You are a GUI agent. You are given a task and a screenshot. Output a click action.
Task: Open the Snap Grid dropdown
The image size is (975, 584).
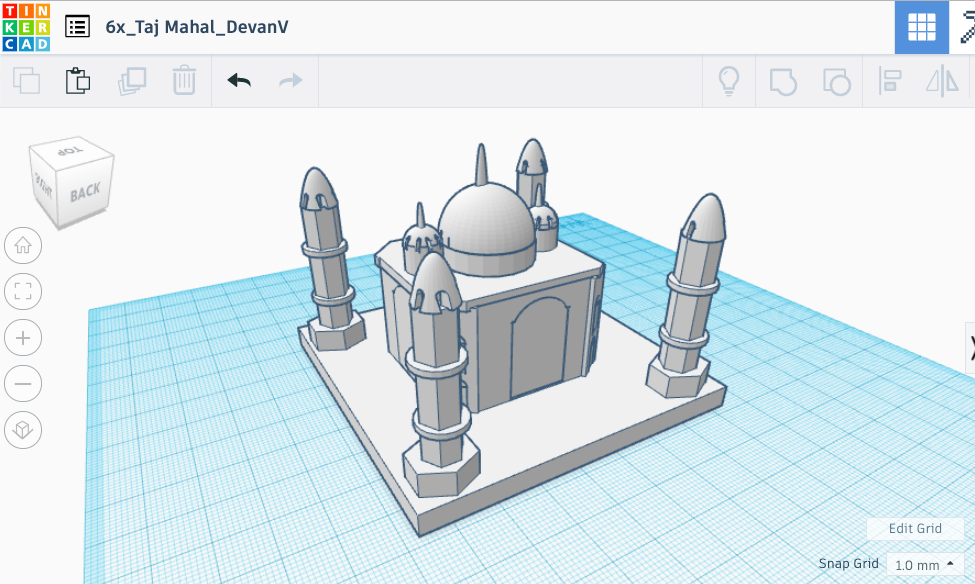click(x=925, y=565)
